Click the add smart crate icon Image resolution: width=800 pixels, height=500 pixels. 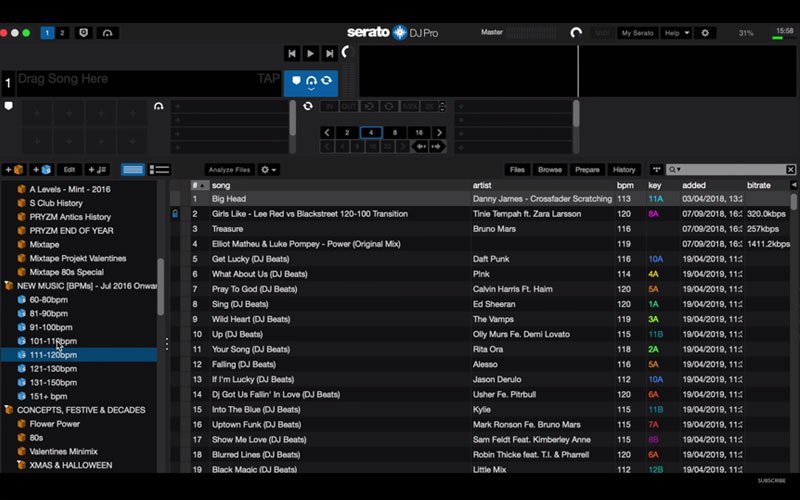pos(41,170)
